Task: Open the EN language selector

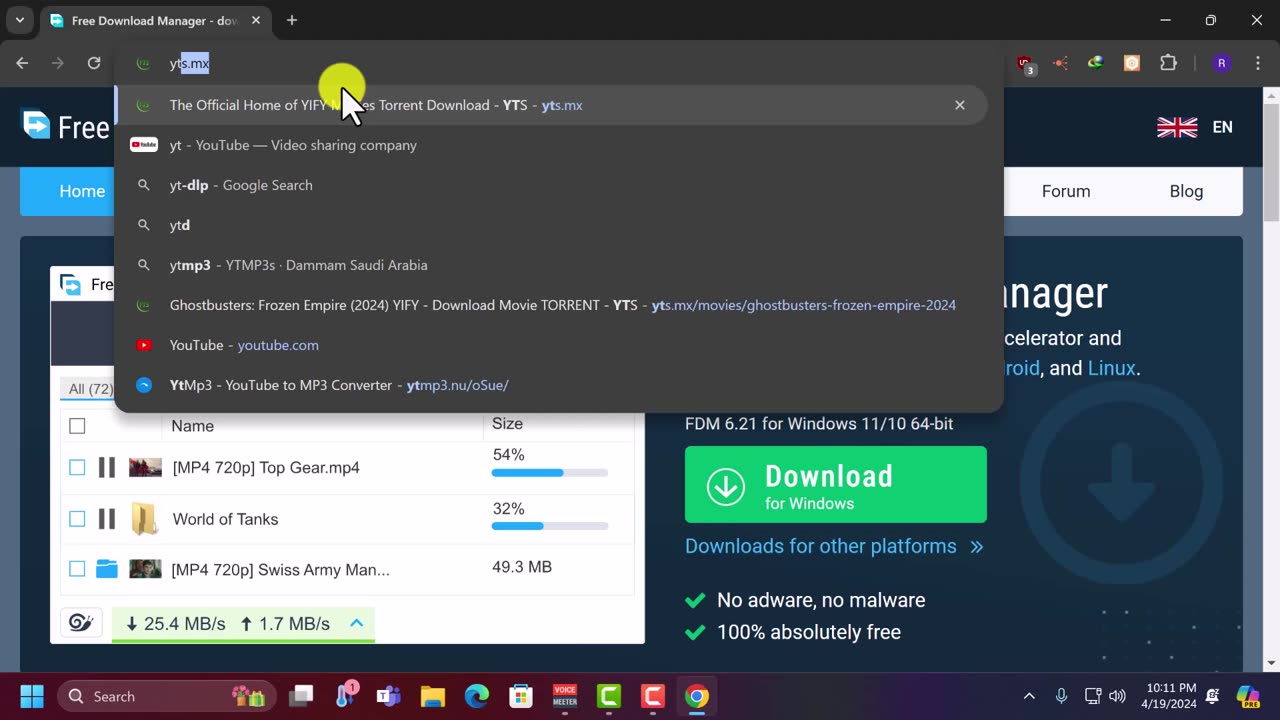Action: (x=1222, y=127)
